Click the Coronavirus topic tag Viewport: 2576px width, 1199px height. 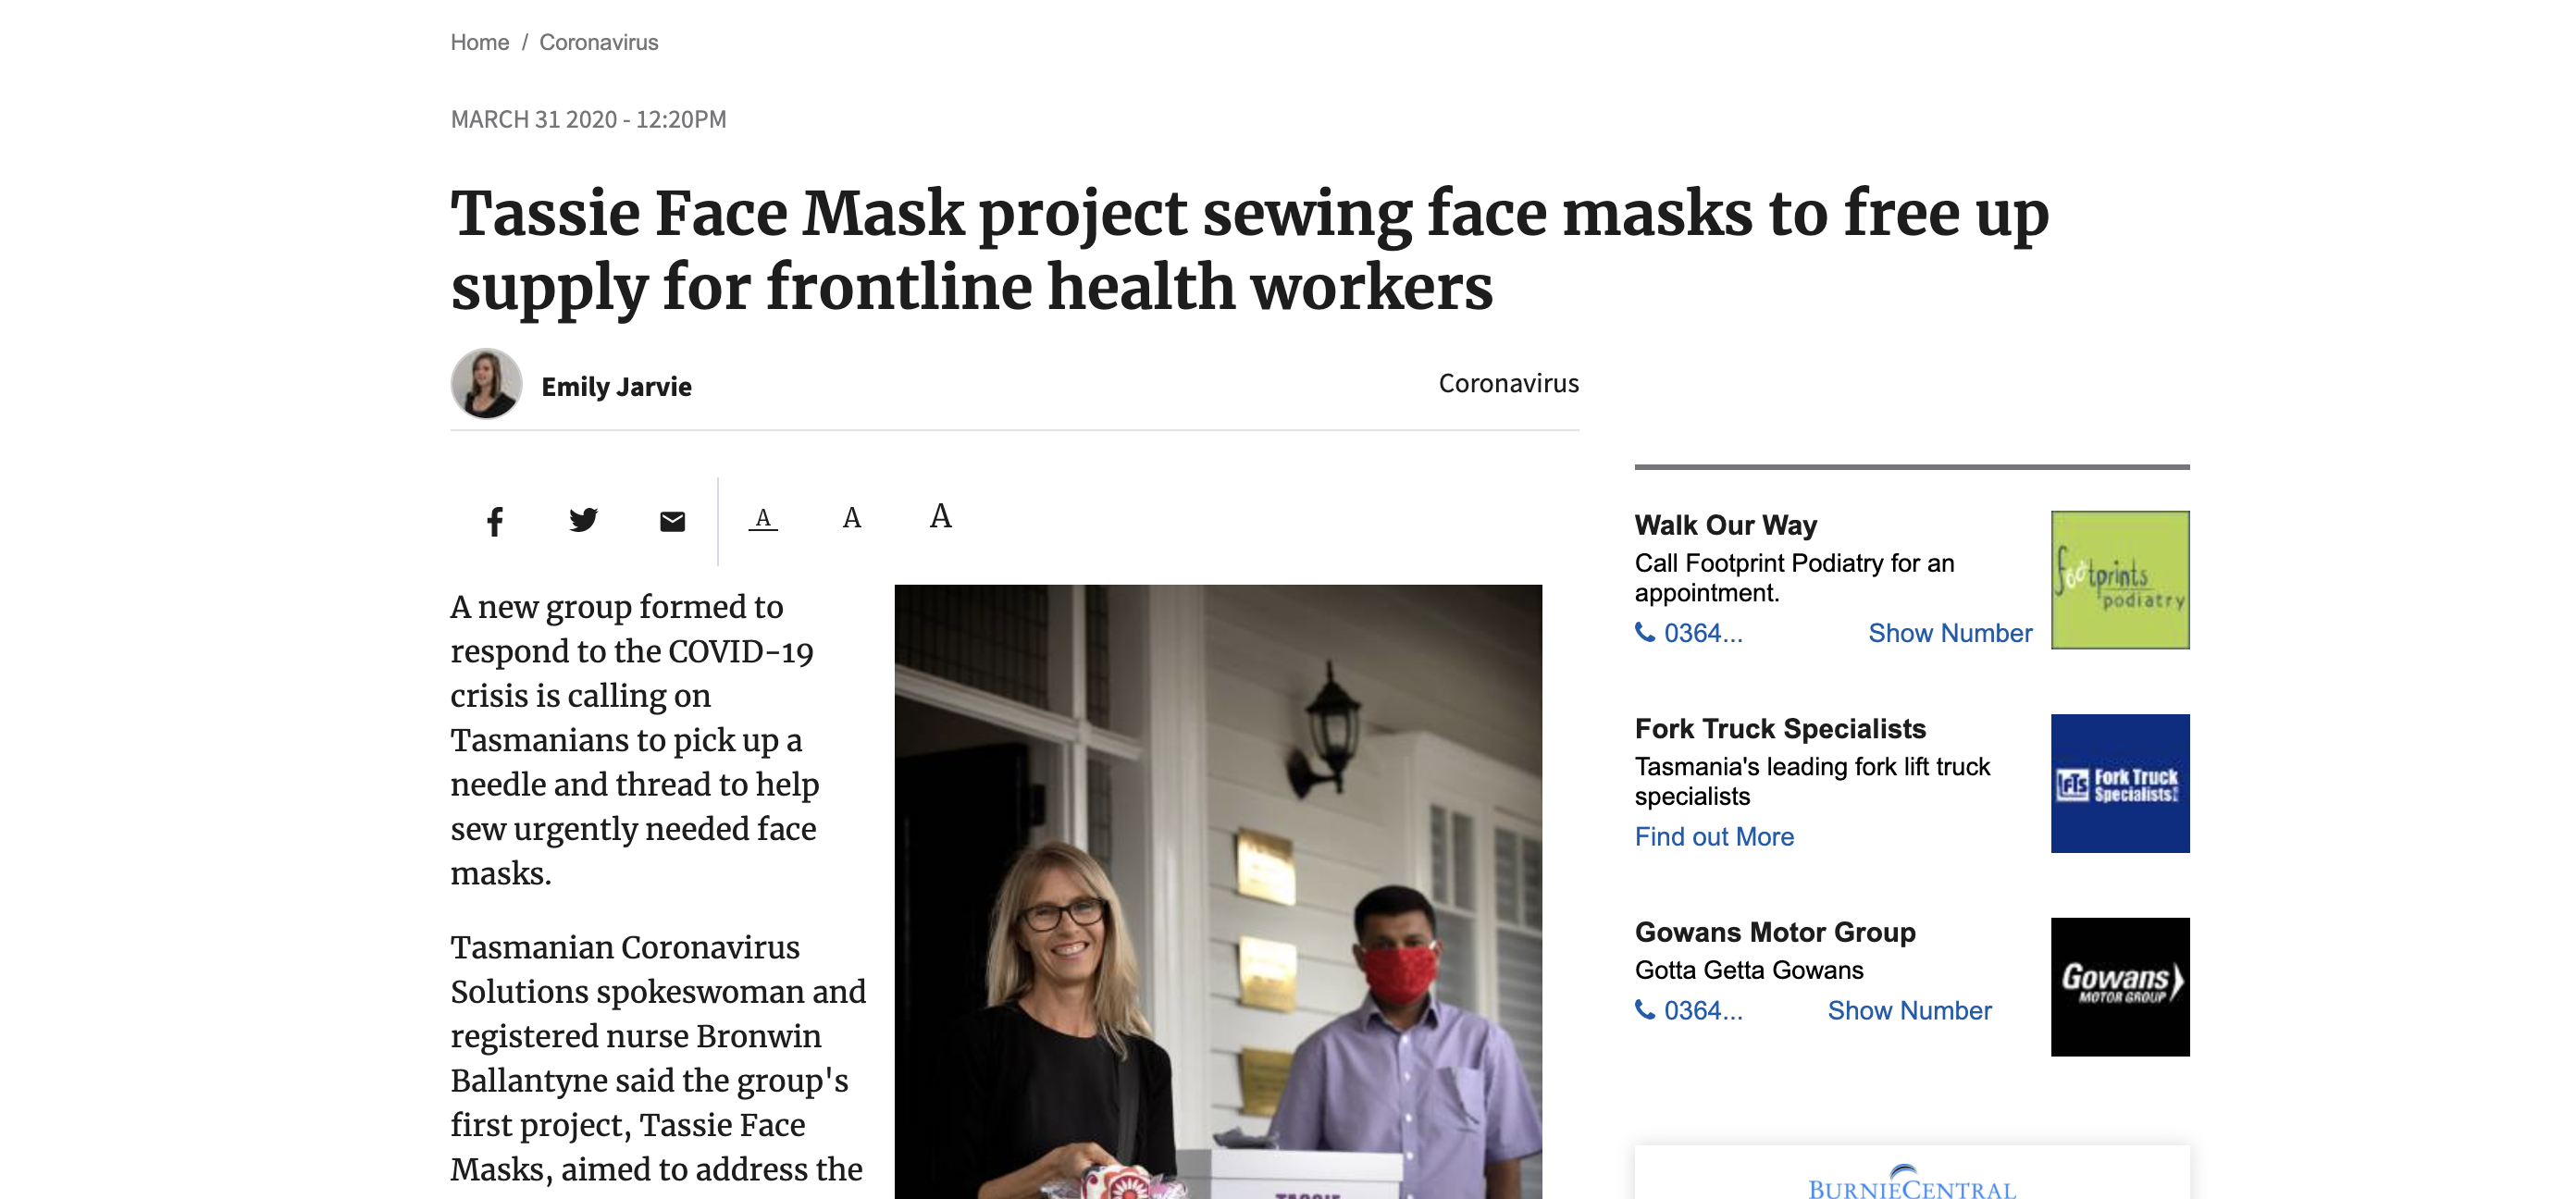coord(1508,383)
